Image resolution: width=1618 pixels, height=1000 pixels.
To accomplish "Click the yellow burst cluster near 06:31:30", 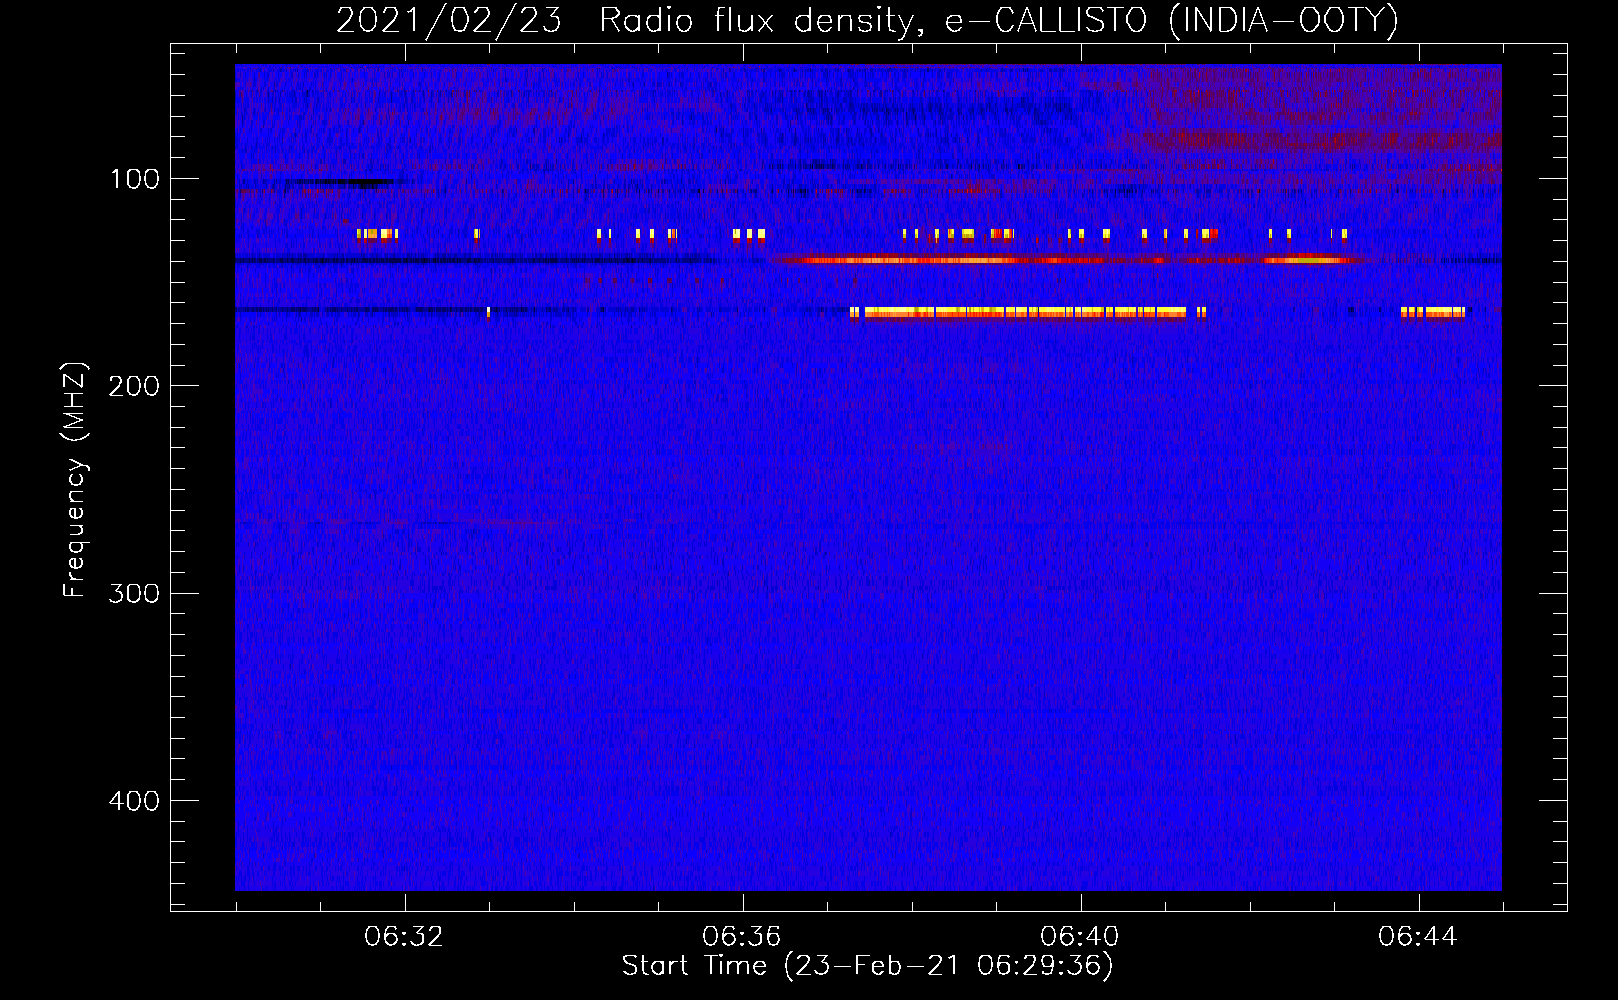I will click(377, 235).
